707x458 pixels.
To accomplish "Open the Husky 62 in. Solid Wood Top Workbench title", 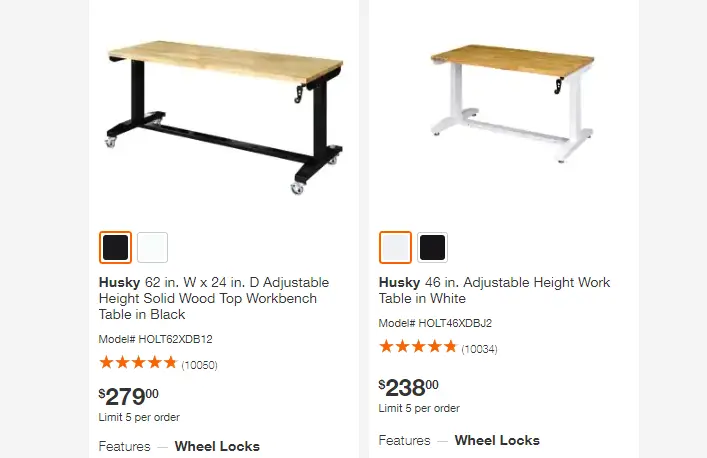I will (214, 298).
